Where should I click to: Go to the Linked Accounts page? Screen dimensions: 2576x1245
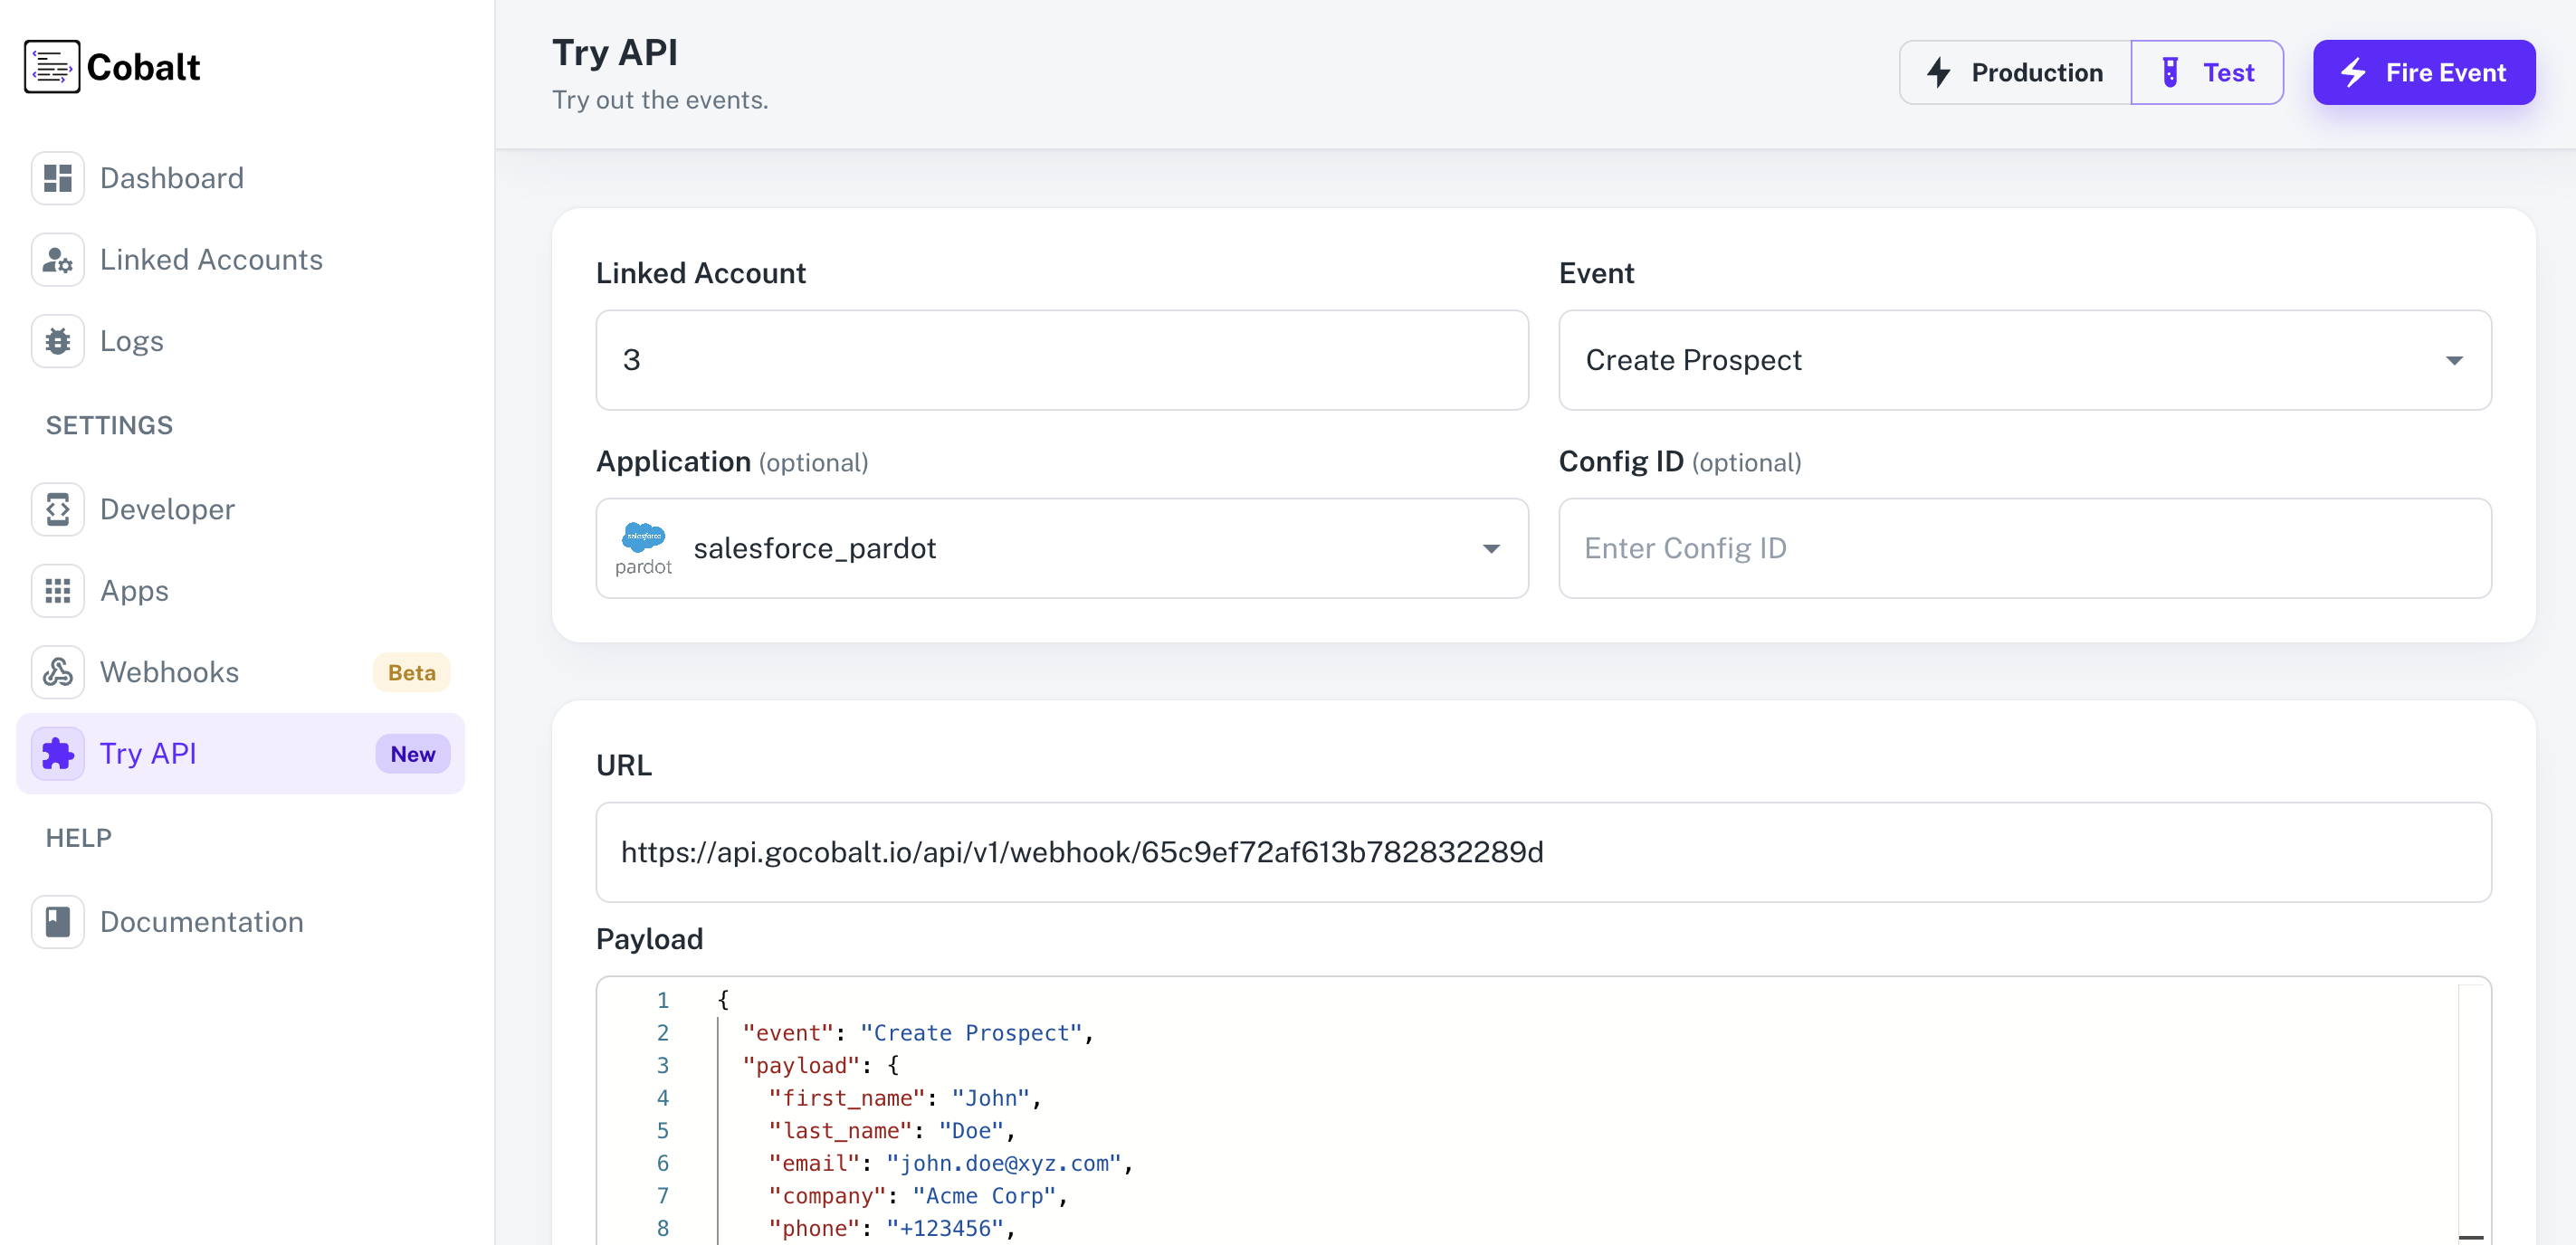(211, 260)
